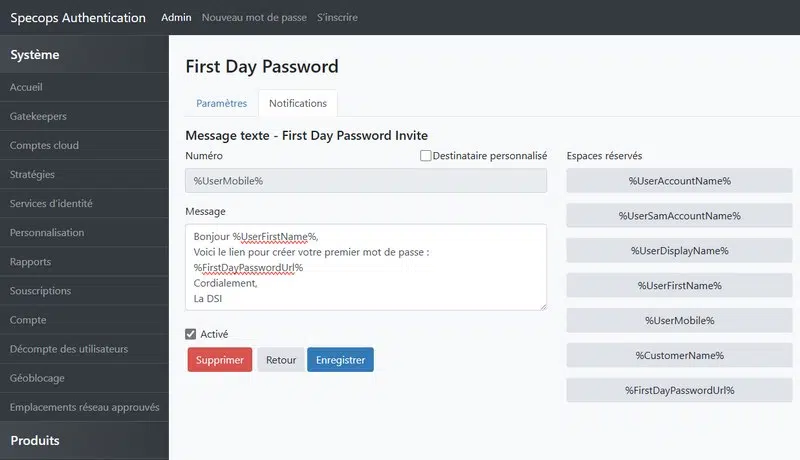800x460 pixels.
Task: Go to Stratégies in the sidebar
Action: pyautogui.click(x=32, y=174)
